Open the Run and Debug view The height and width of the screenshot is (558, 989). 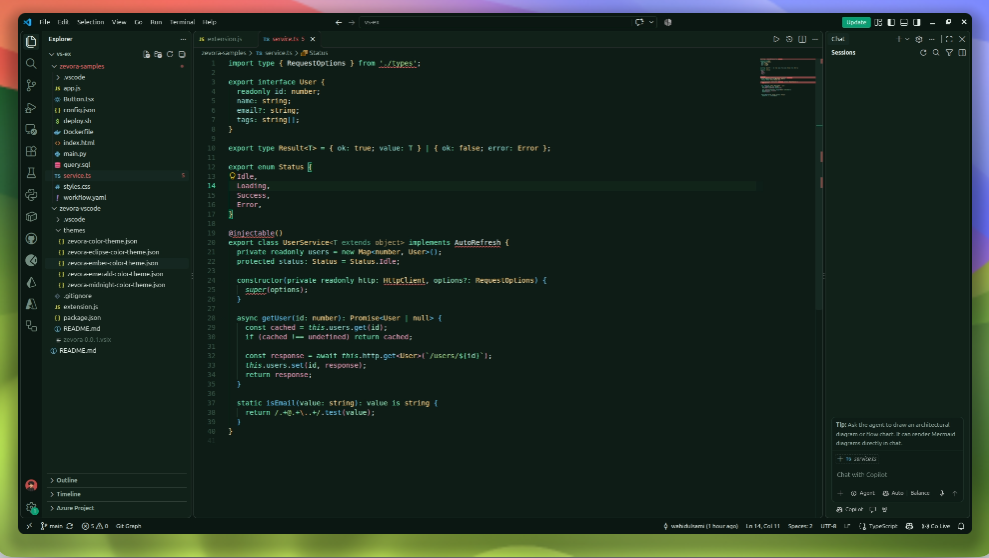[x=31, y=108]
